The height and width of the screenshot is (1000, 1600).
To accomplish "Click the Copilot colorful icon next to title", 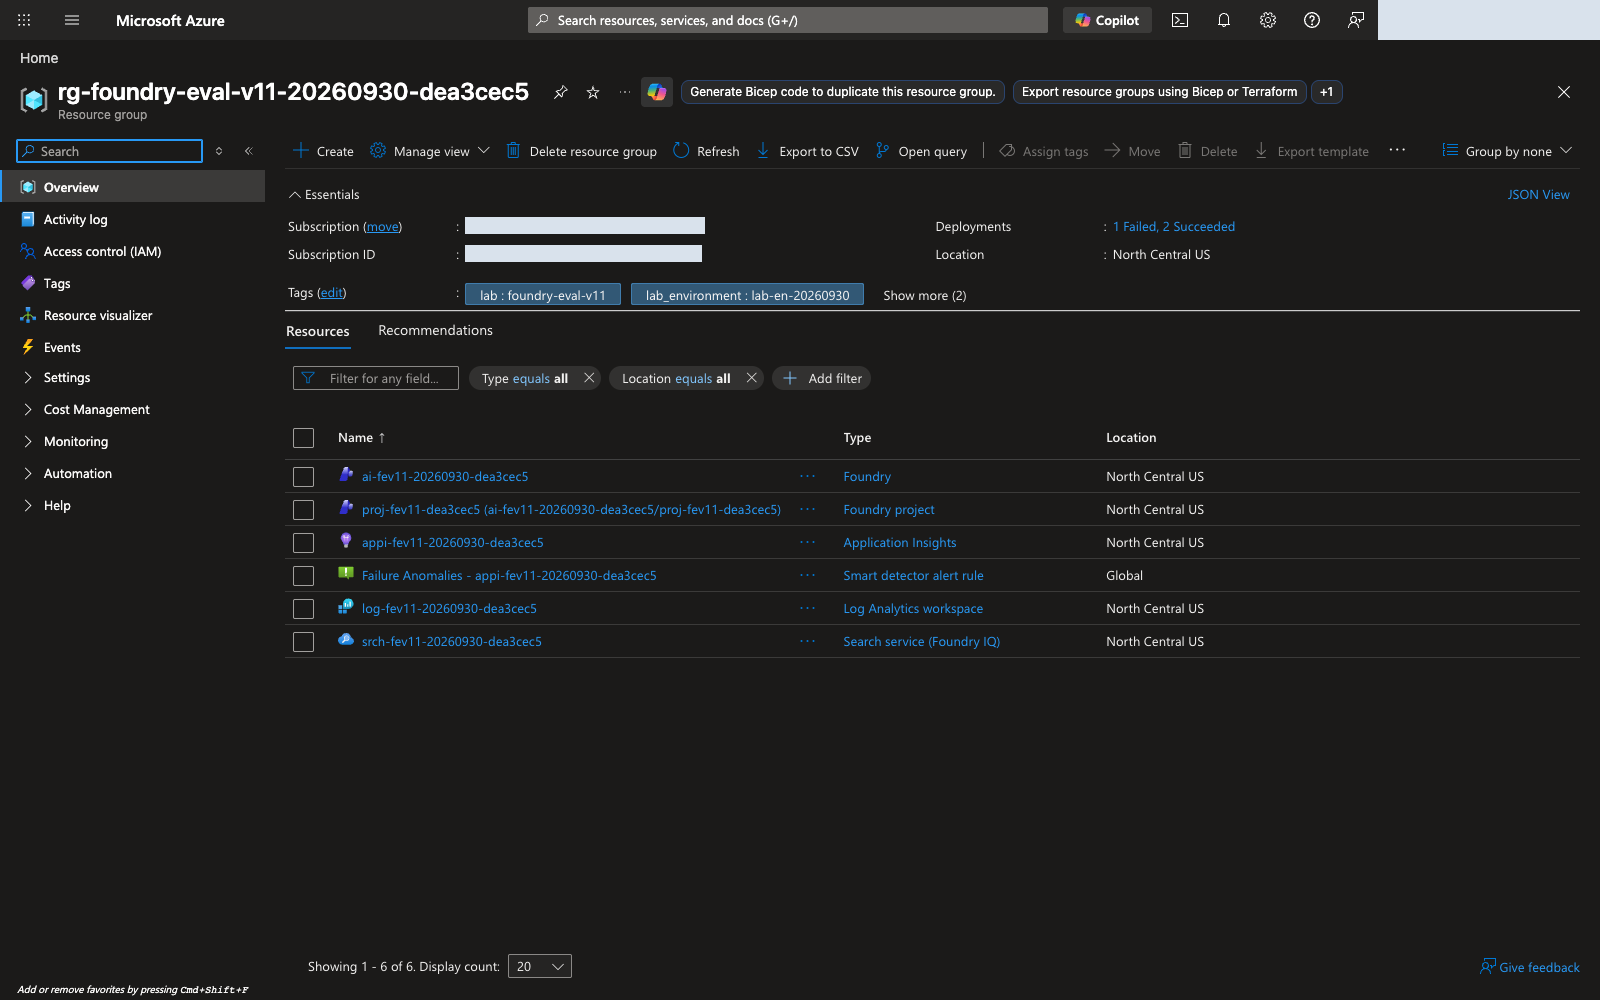I will click(657, 92).
